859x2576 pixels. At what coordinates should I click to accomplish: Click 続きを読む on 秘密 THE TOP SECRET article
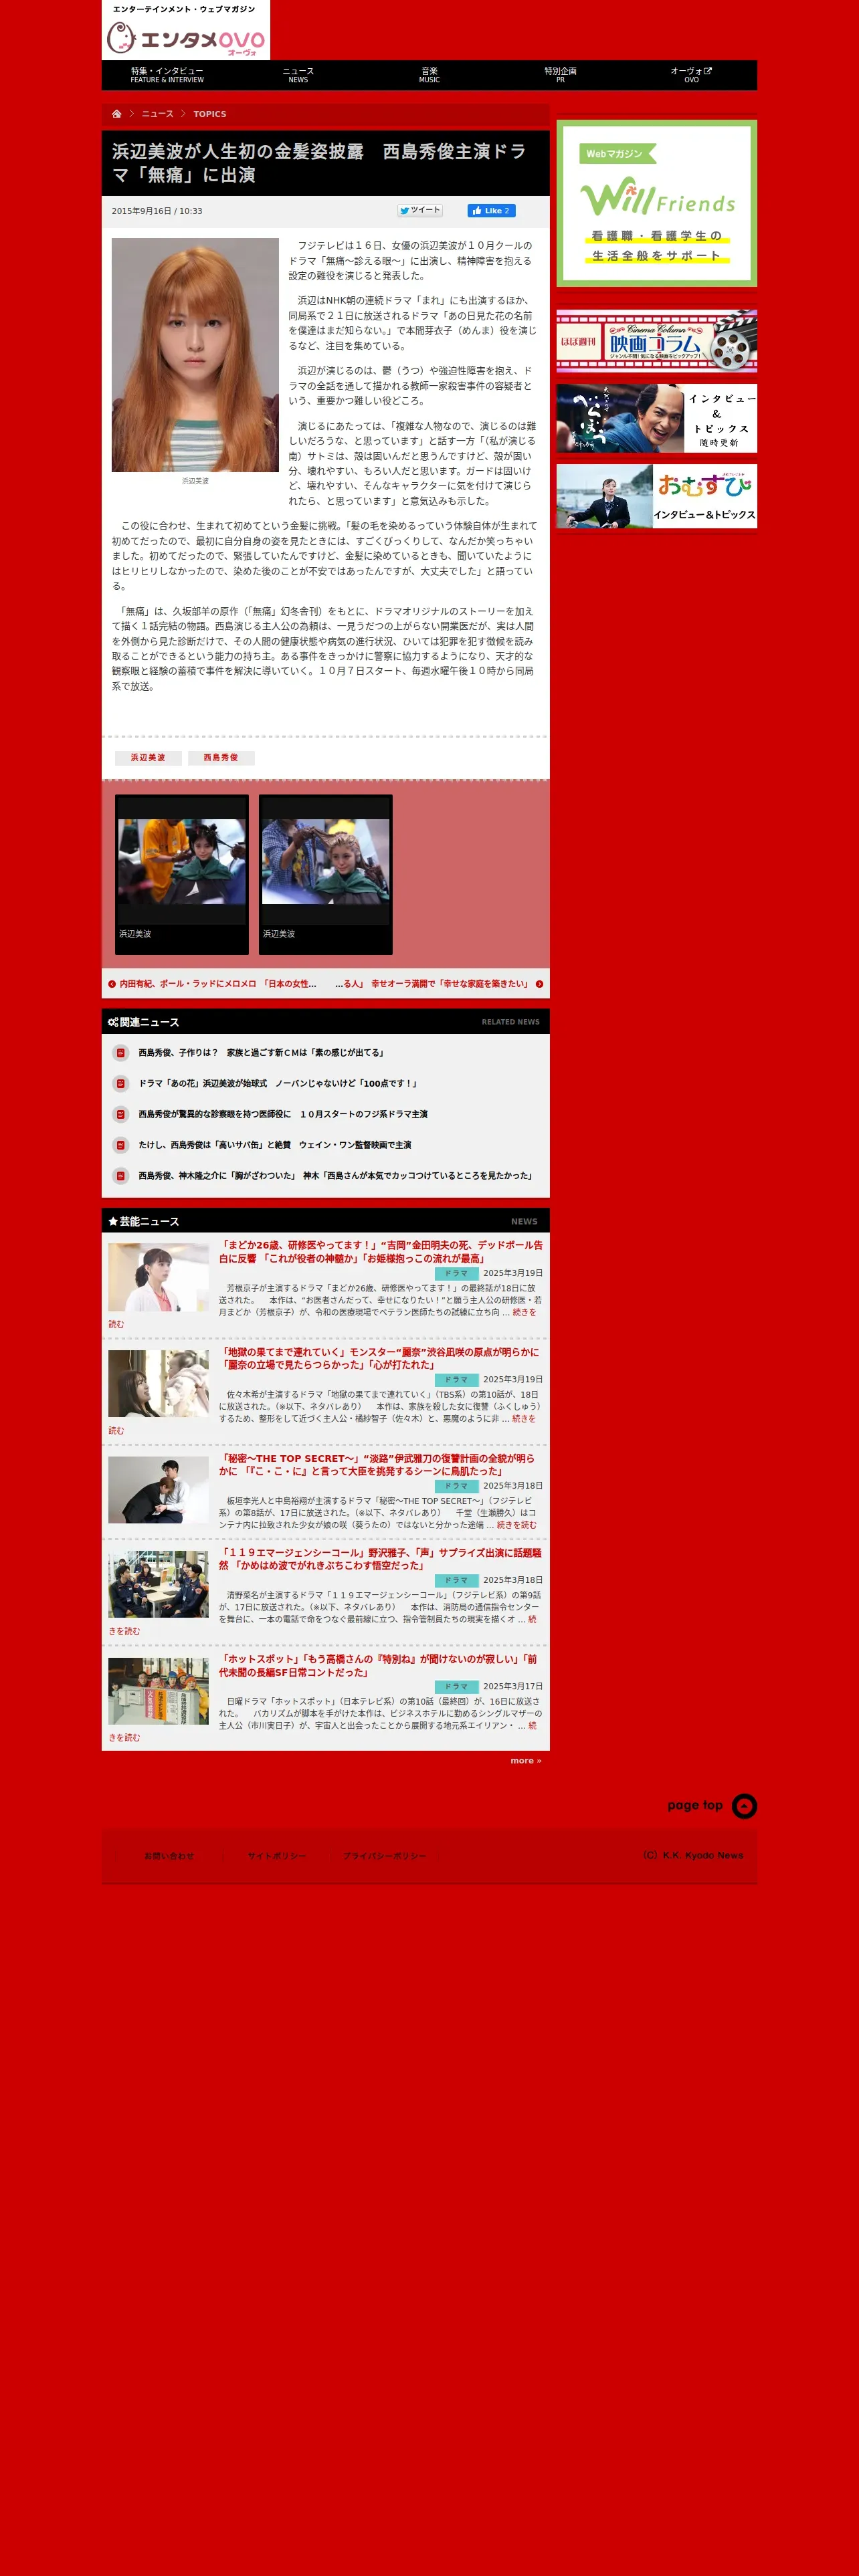coord(516,1525)
